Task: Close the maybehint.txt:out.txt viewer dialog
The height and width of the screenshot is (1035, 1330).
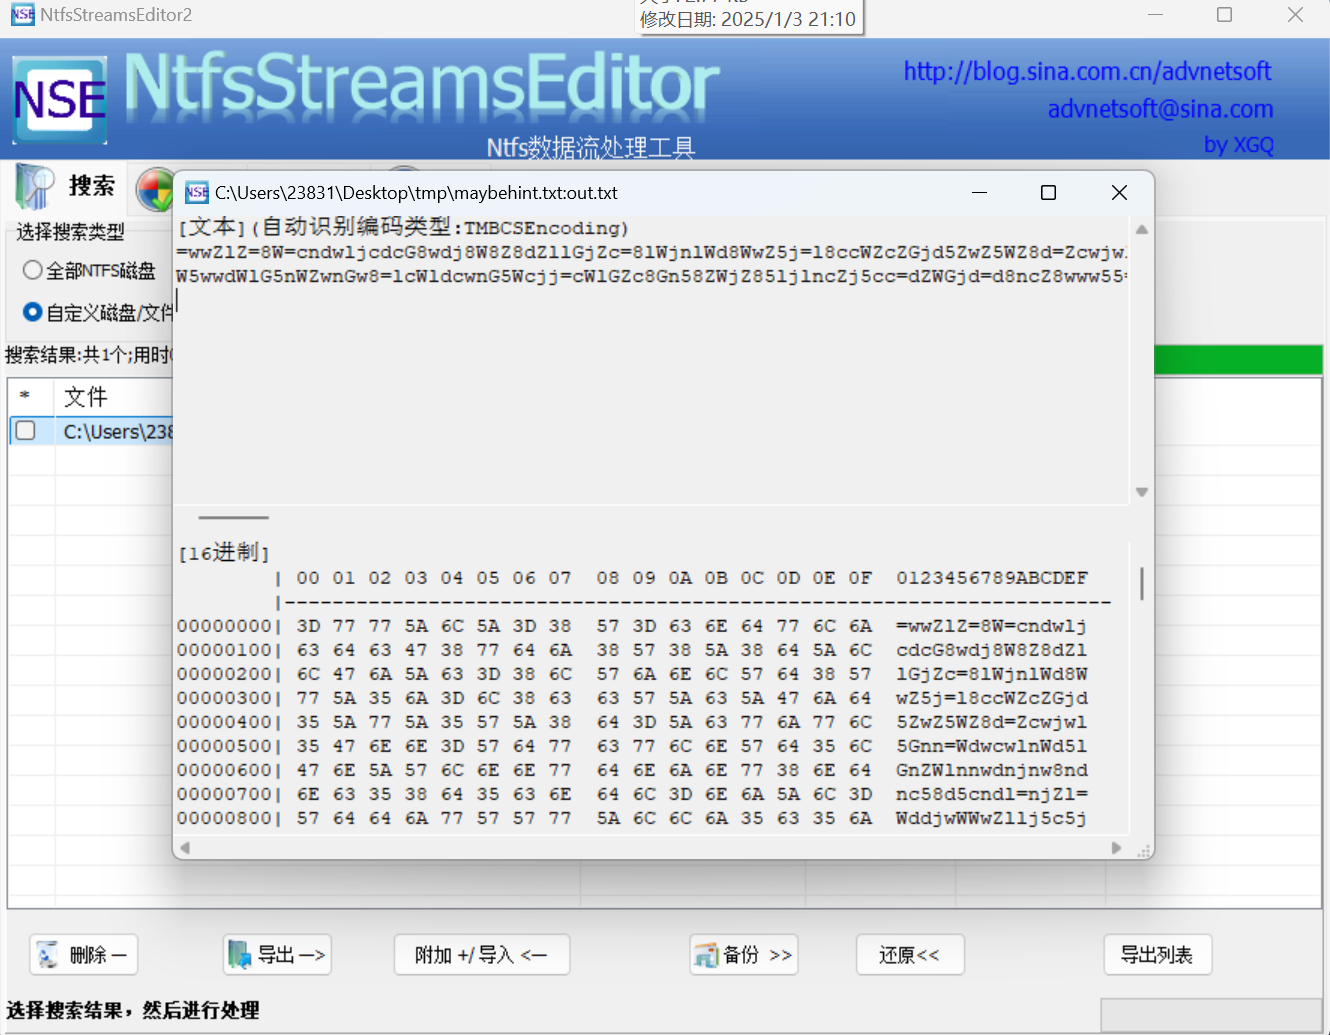Action: 1120,192
